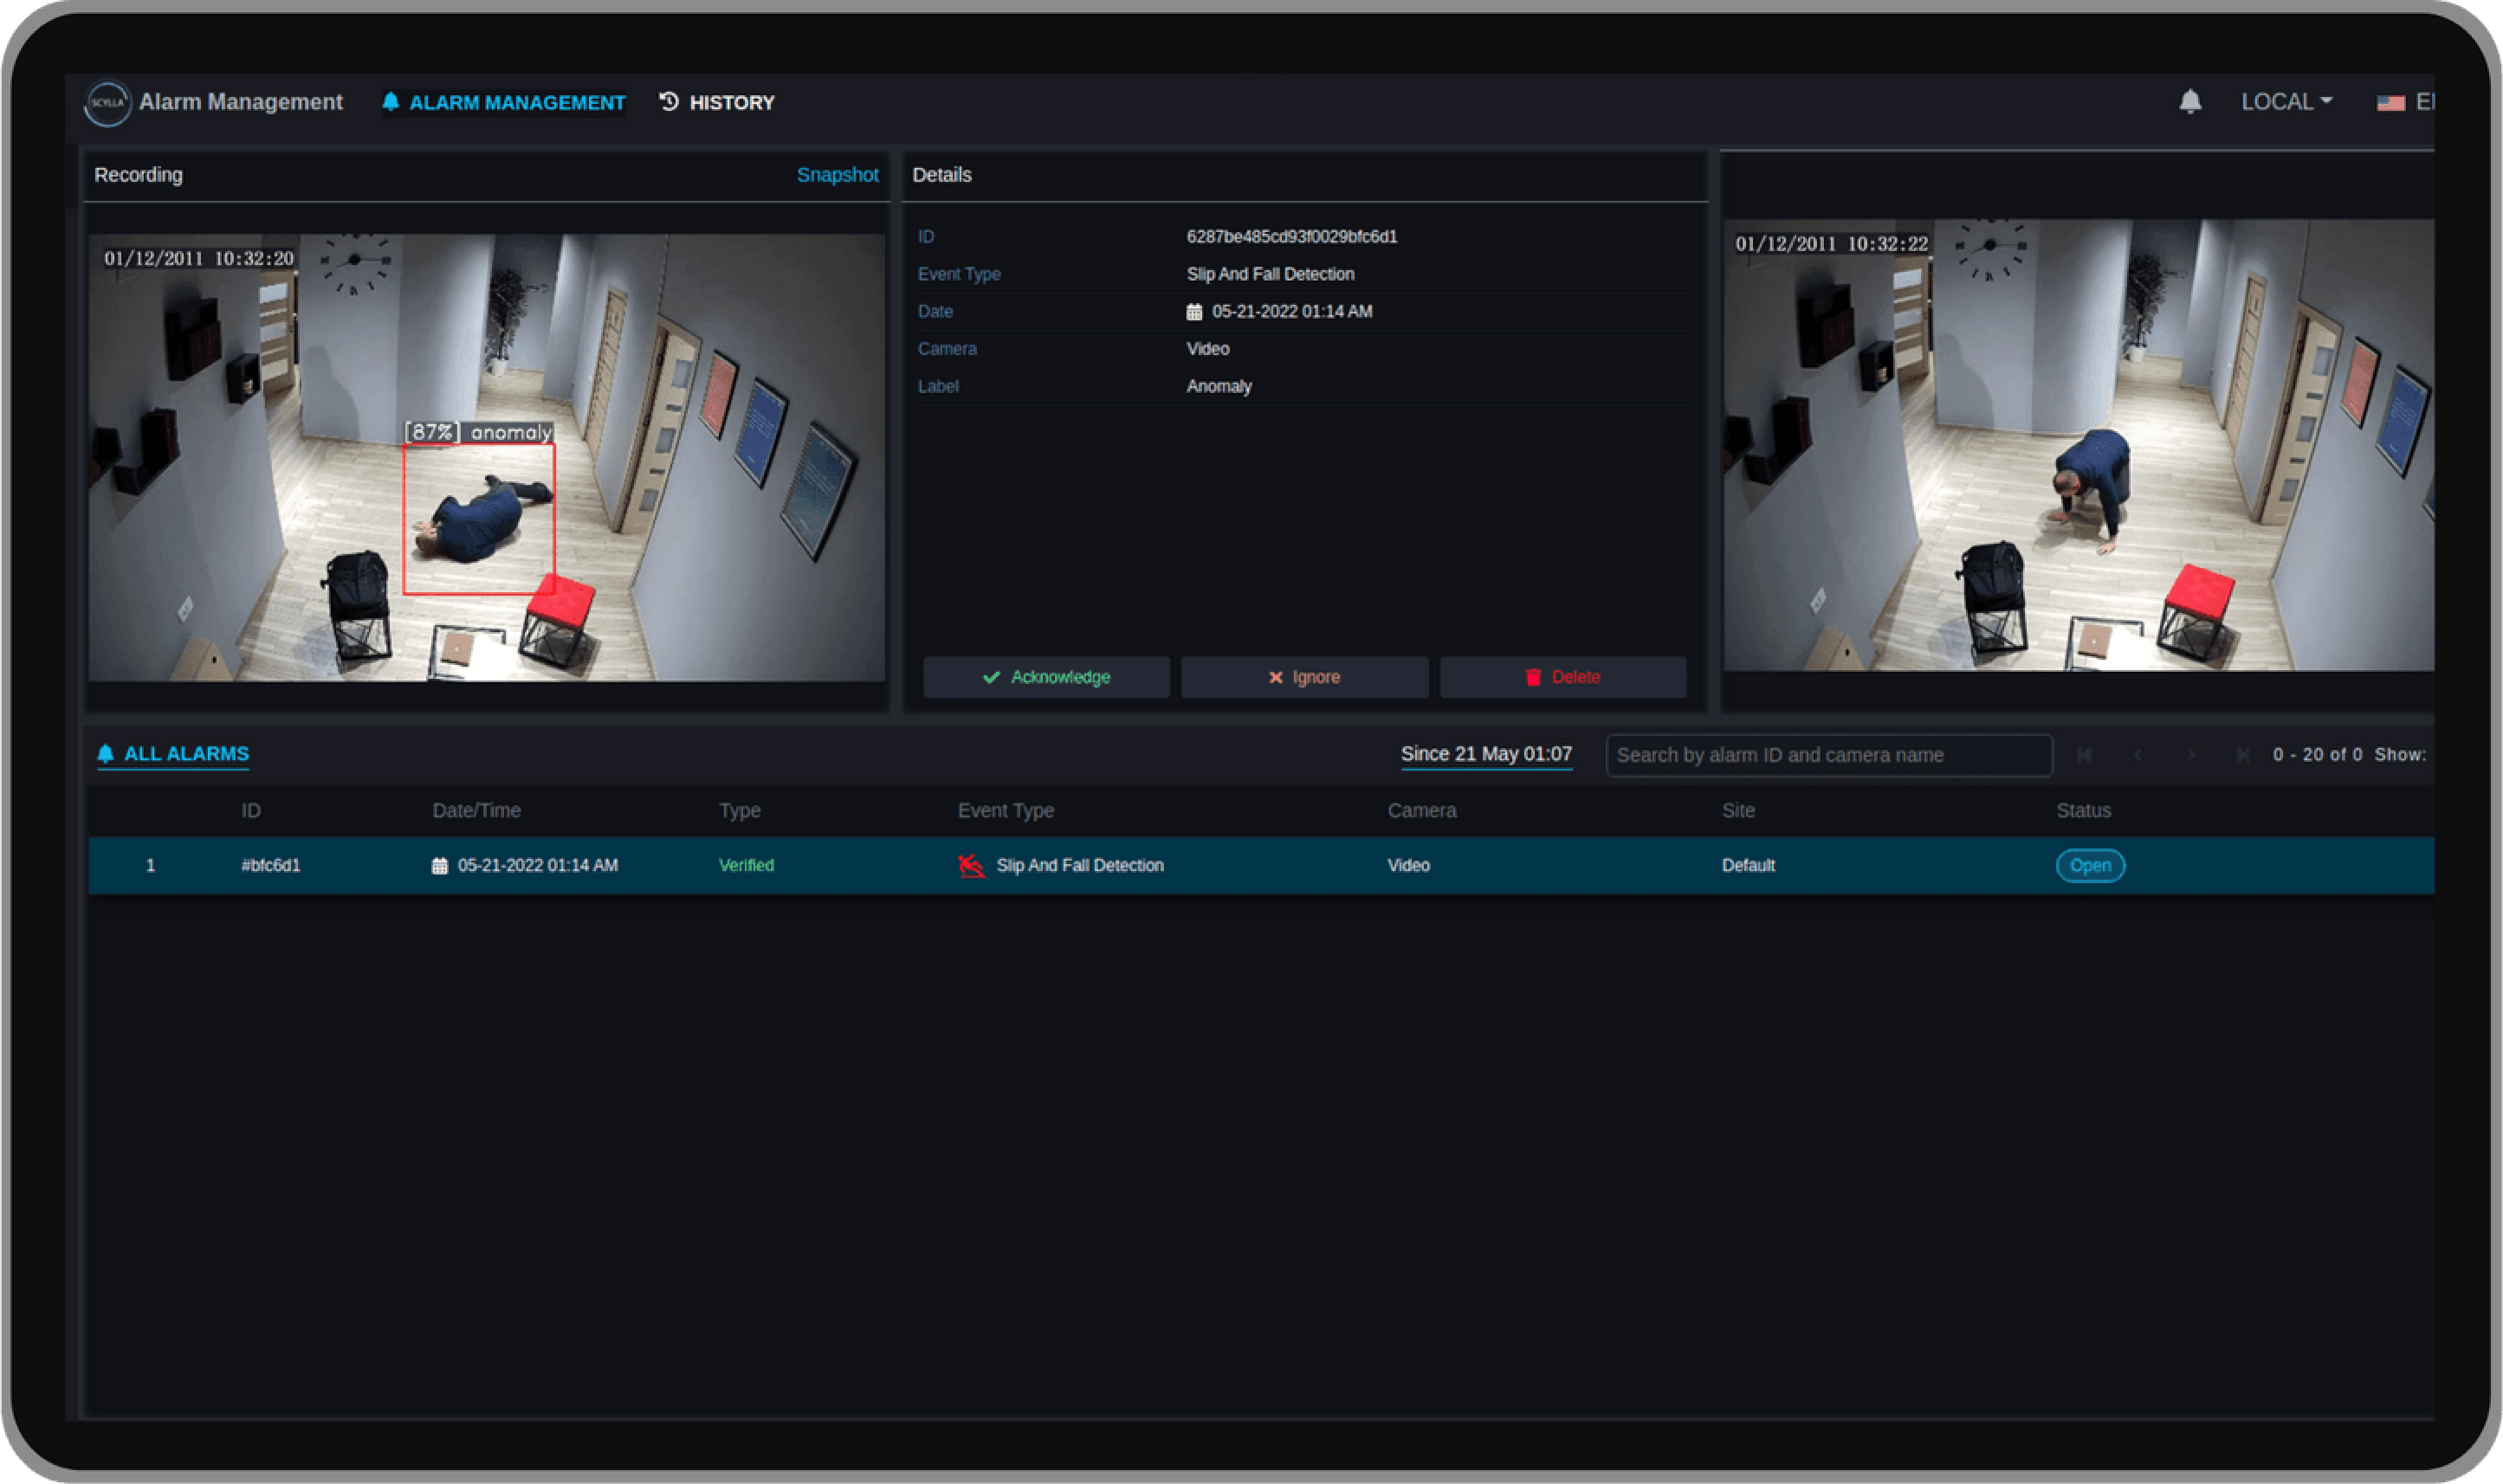Select the Anomaly label value
This screenshot has width=2503, height=1484.
1219,386
